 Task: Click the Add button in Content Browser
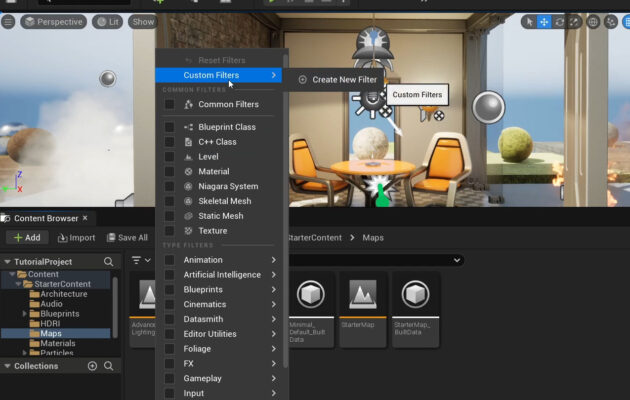tap(27, 238)
